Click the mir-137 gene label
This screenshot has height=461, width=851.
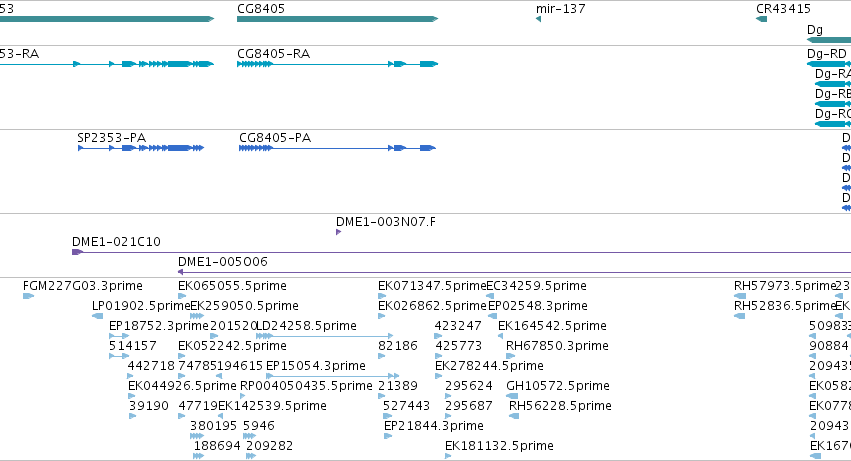click(561, 9)
